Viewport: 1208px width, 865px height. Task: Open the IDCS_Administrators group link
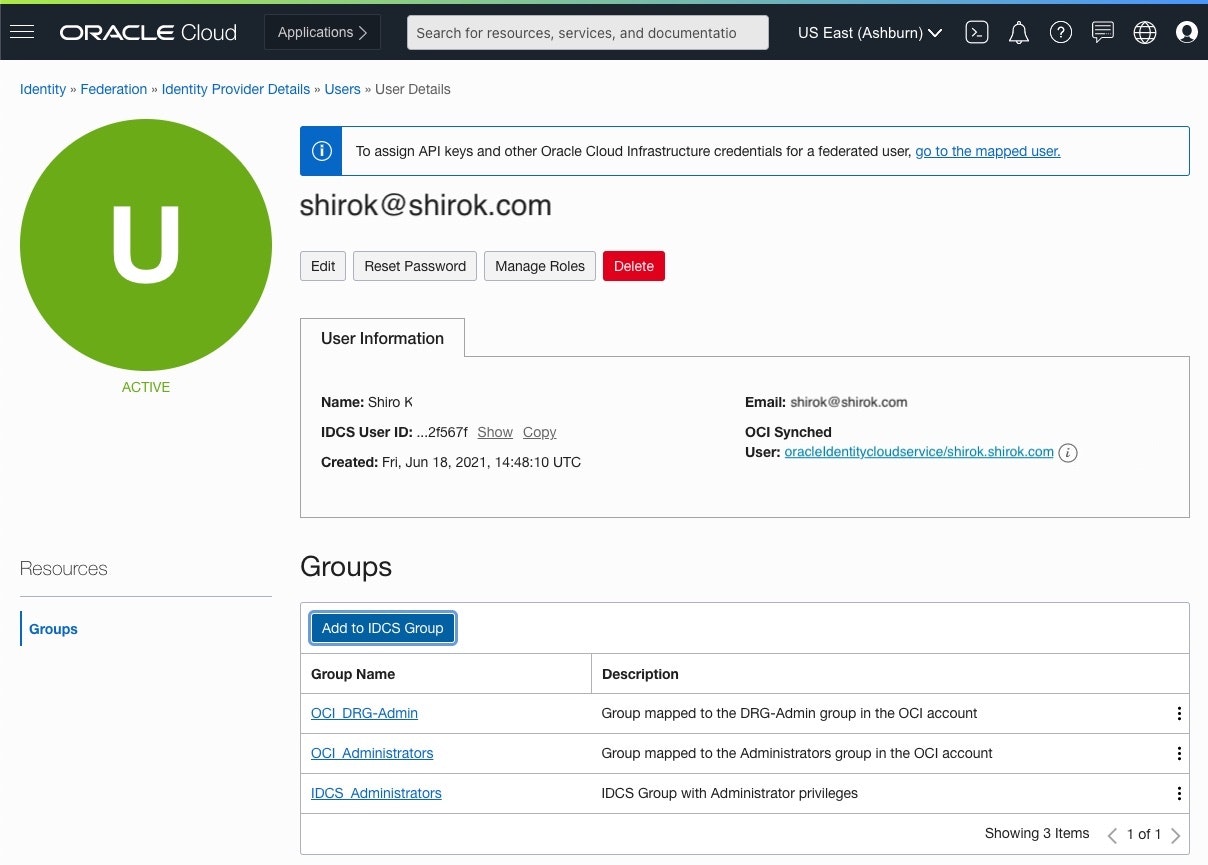pyautogui.click(x=376, y=793)
